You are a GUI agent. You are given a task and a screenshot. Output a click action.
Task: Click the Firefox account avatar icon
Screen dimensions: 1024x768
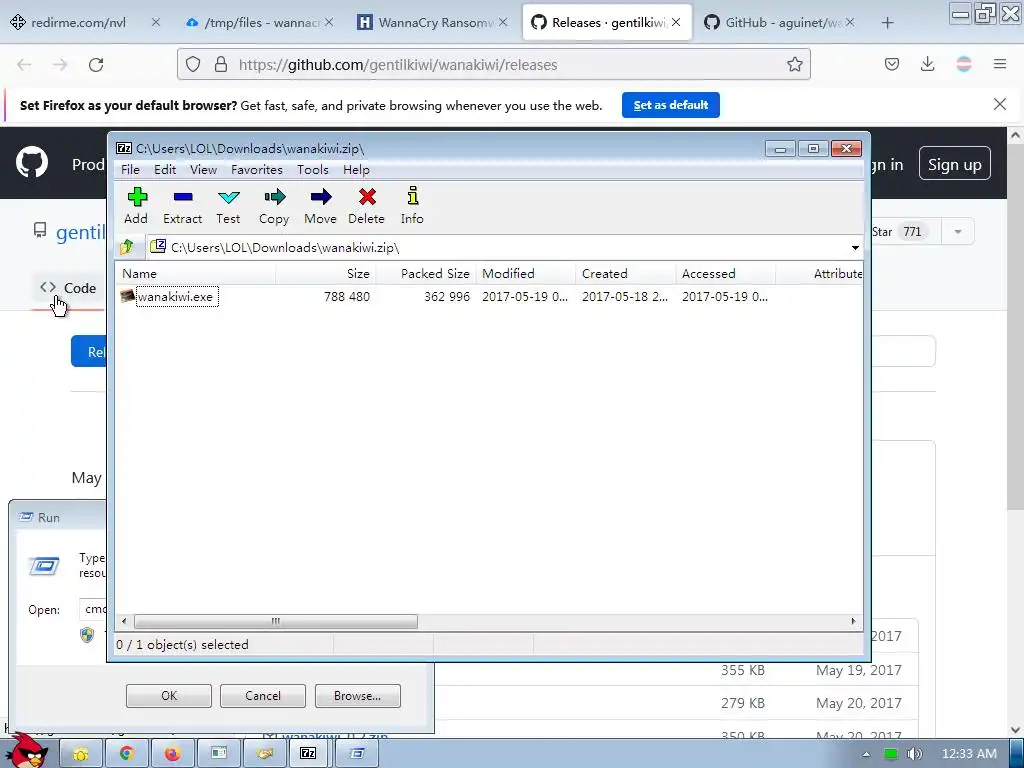coord(964,64)
